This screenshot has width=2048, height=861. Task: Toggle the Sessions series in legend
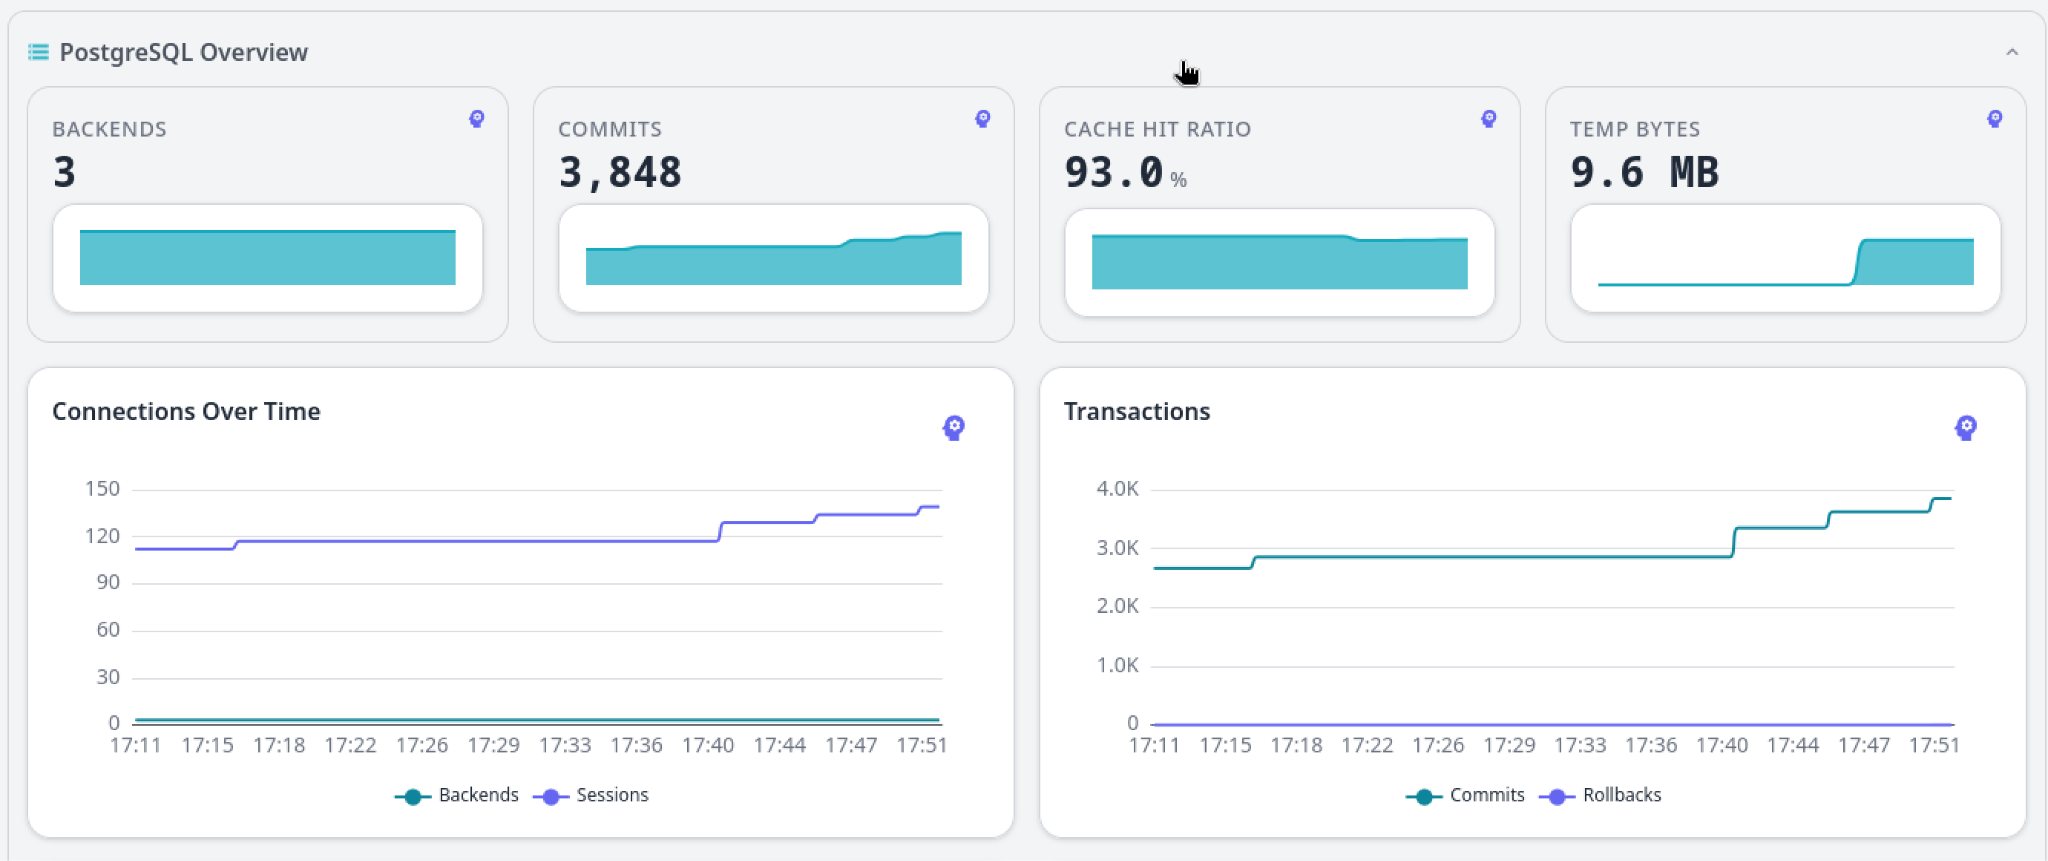[591, 795]
